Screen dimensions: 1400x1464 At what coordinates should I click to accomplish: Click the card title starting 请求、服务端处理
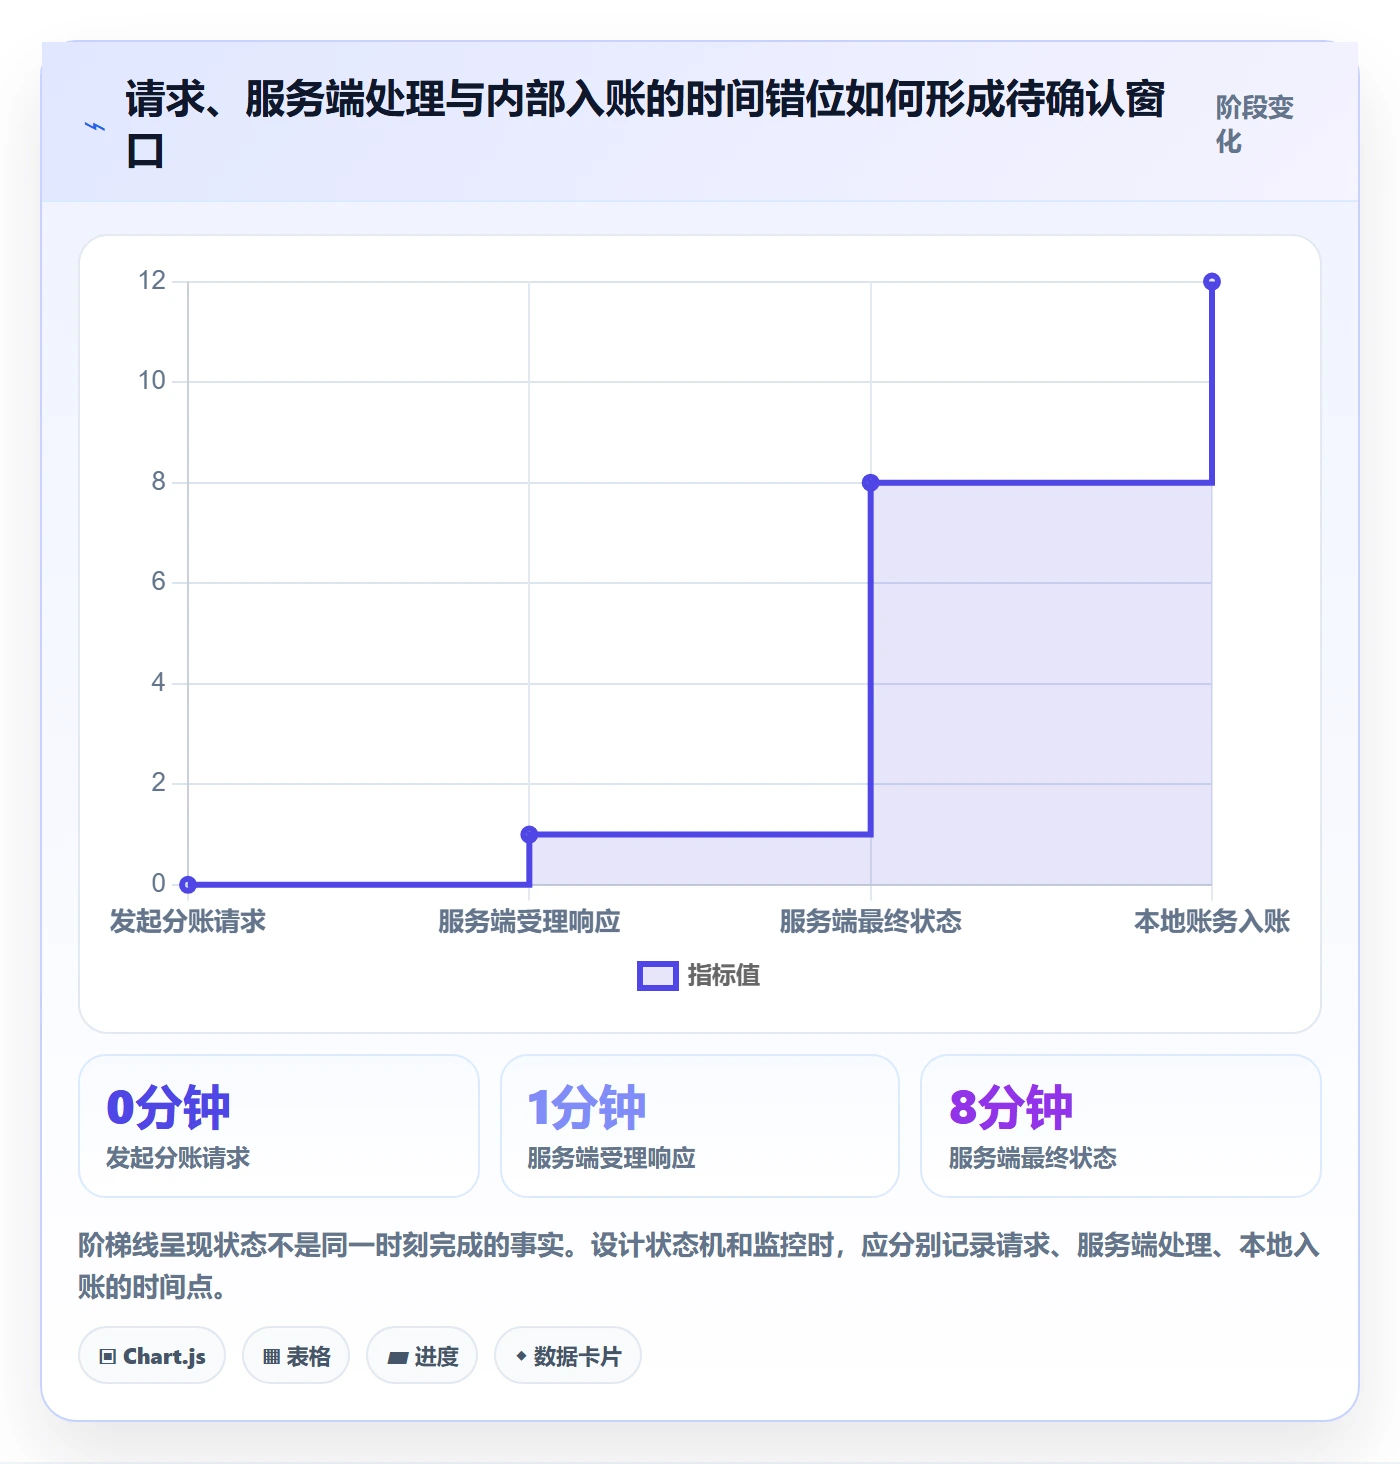click(x=645, y=125)
